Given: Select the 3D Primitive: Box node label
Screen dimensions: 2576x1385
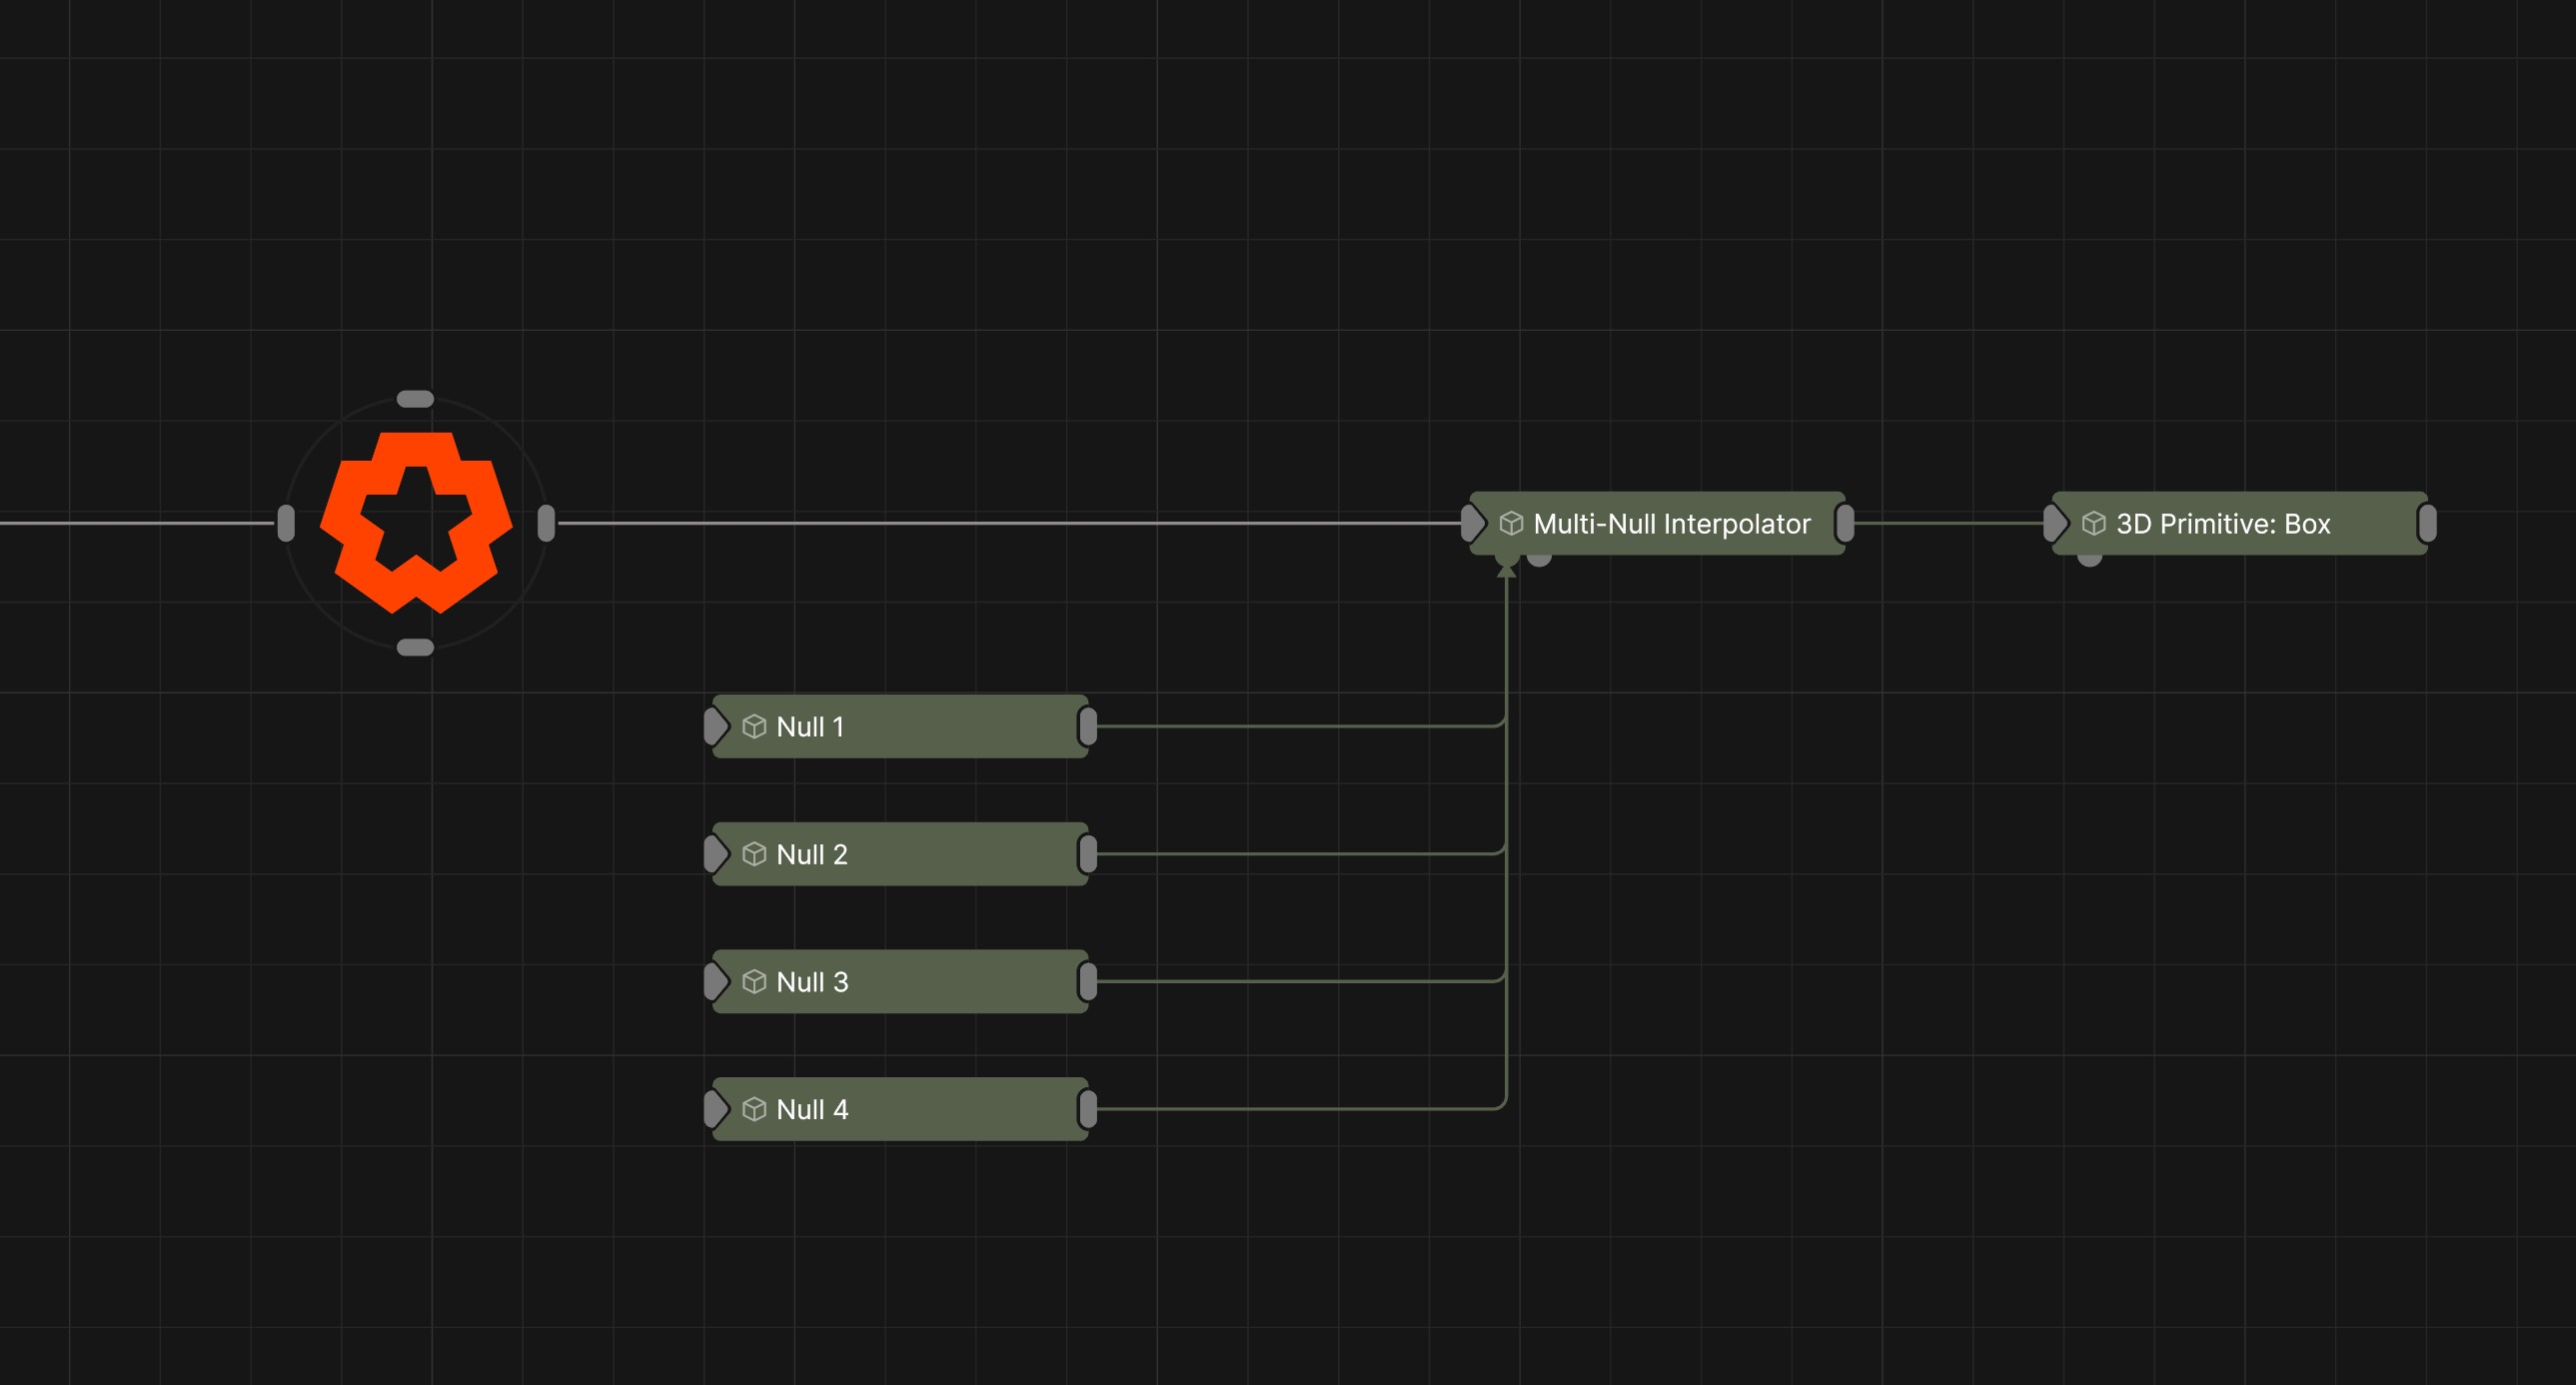Looking at the screenshot, I should tap(2223, 524).
